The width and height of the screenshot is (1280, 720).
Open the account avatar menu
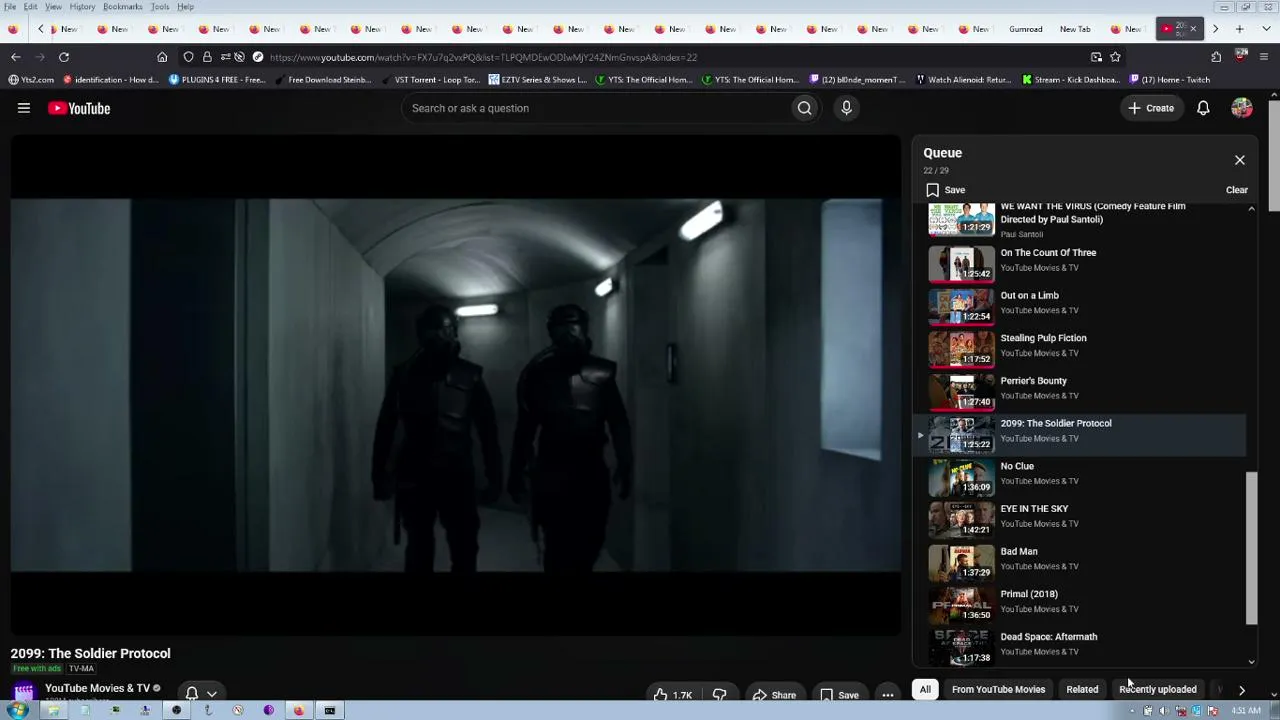click(1242, 108)
